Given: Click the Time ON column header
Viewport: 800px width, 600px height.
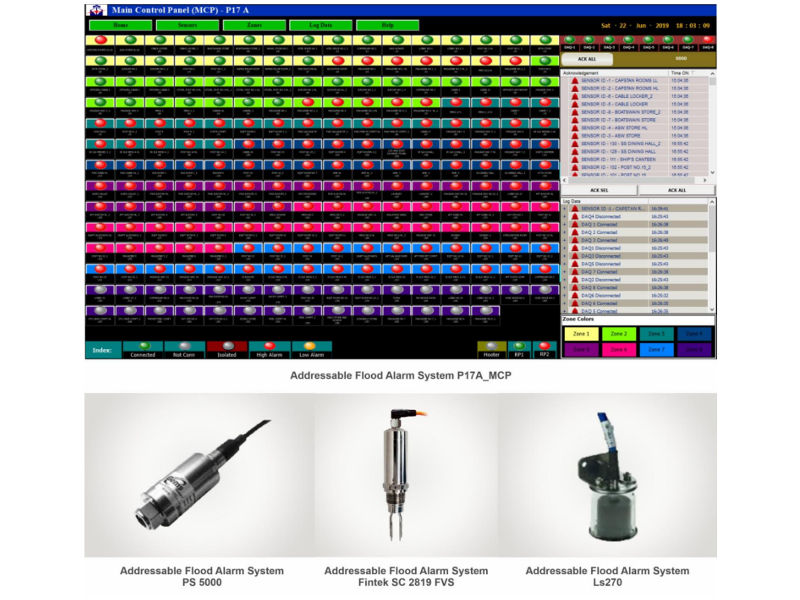Looking at the screenshot, I should (x=689, y=73).
